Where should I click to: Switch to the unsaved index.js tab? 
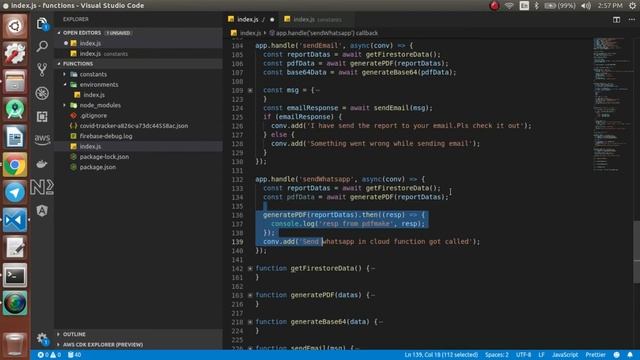[251, 19]
